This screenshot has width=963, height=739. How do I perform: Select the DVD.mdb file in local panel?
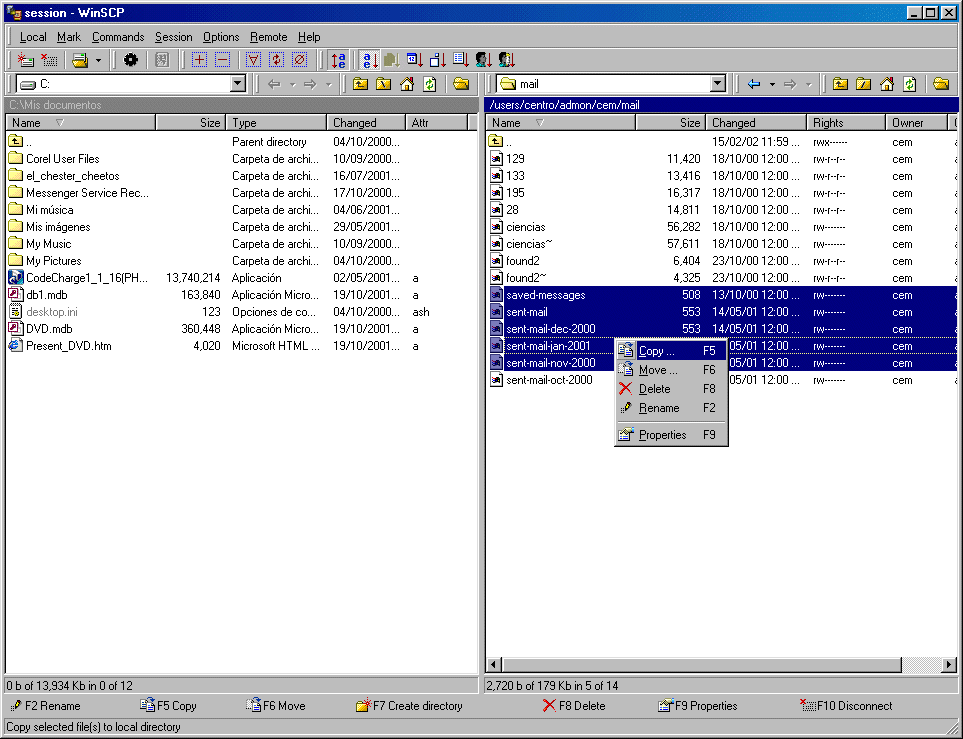click(x=49, y=329)
